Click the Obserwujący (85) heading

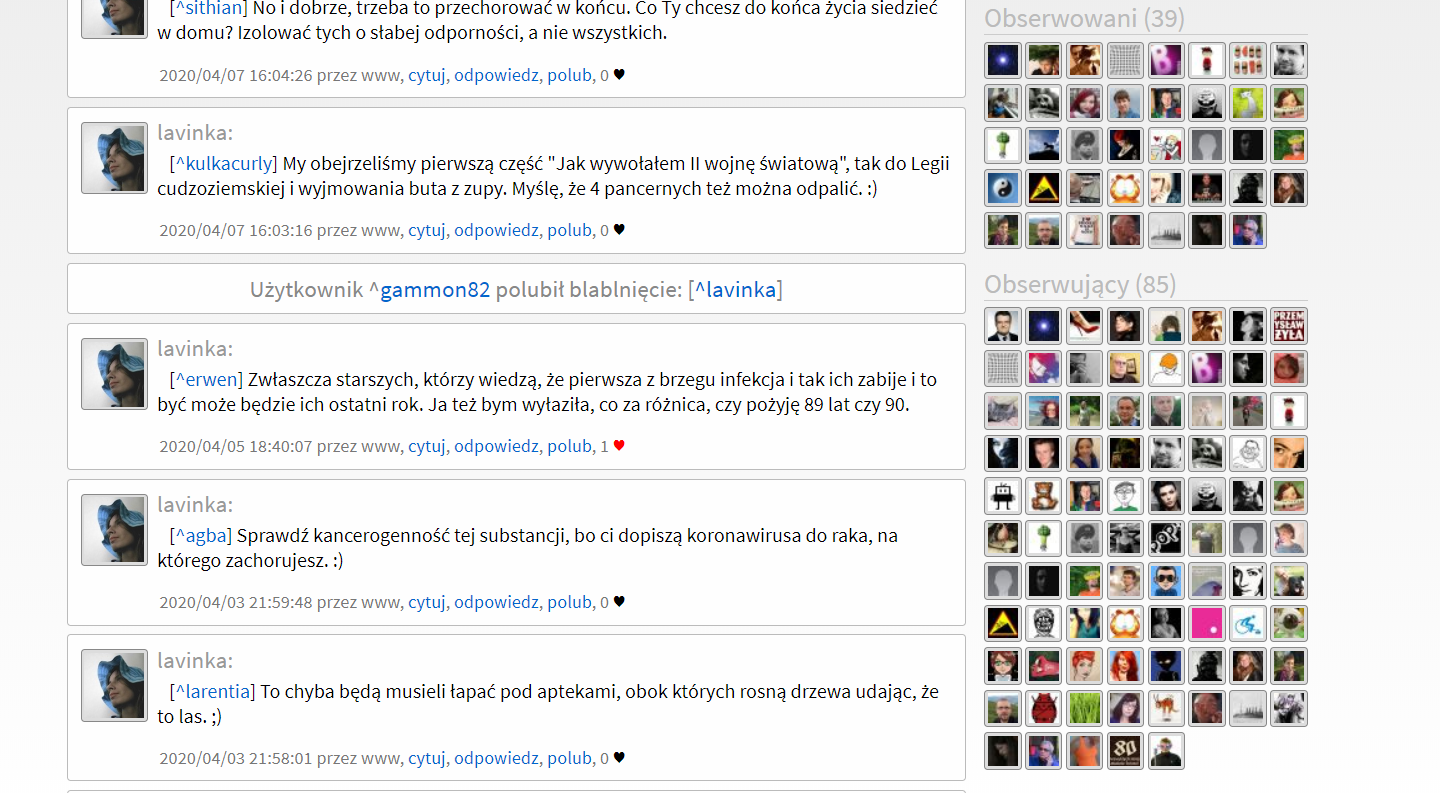1080,284
